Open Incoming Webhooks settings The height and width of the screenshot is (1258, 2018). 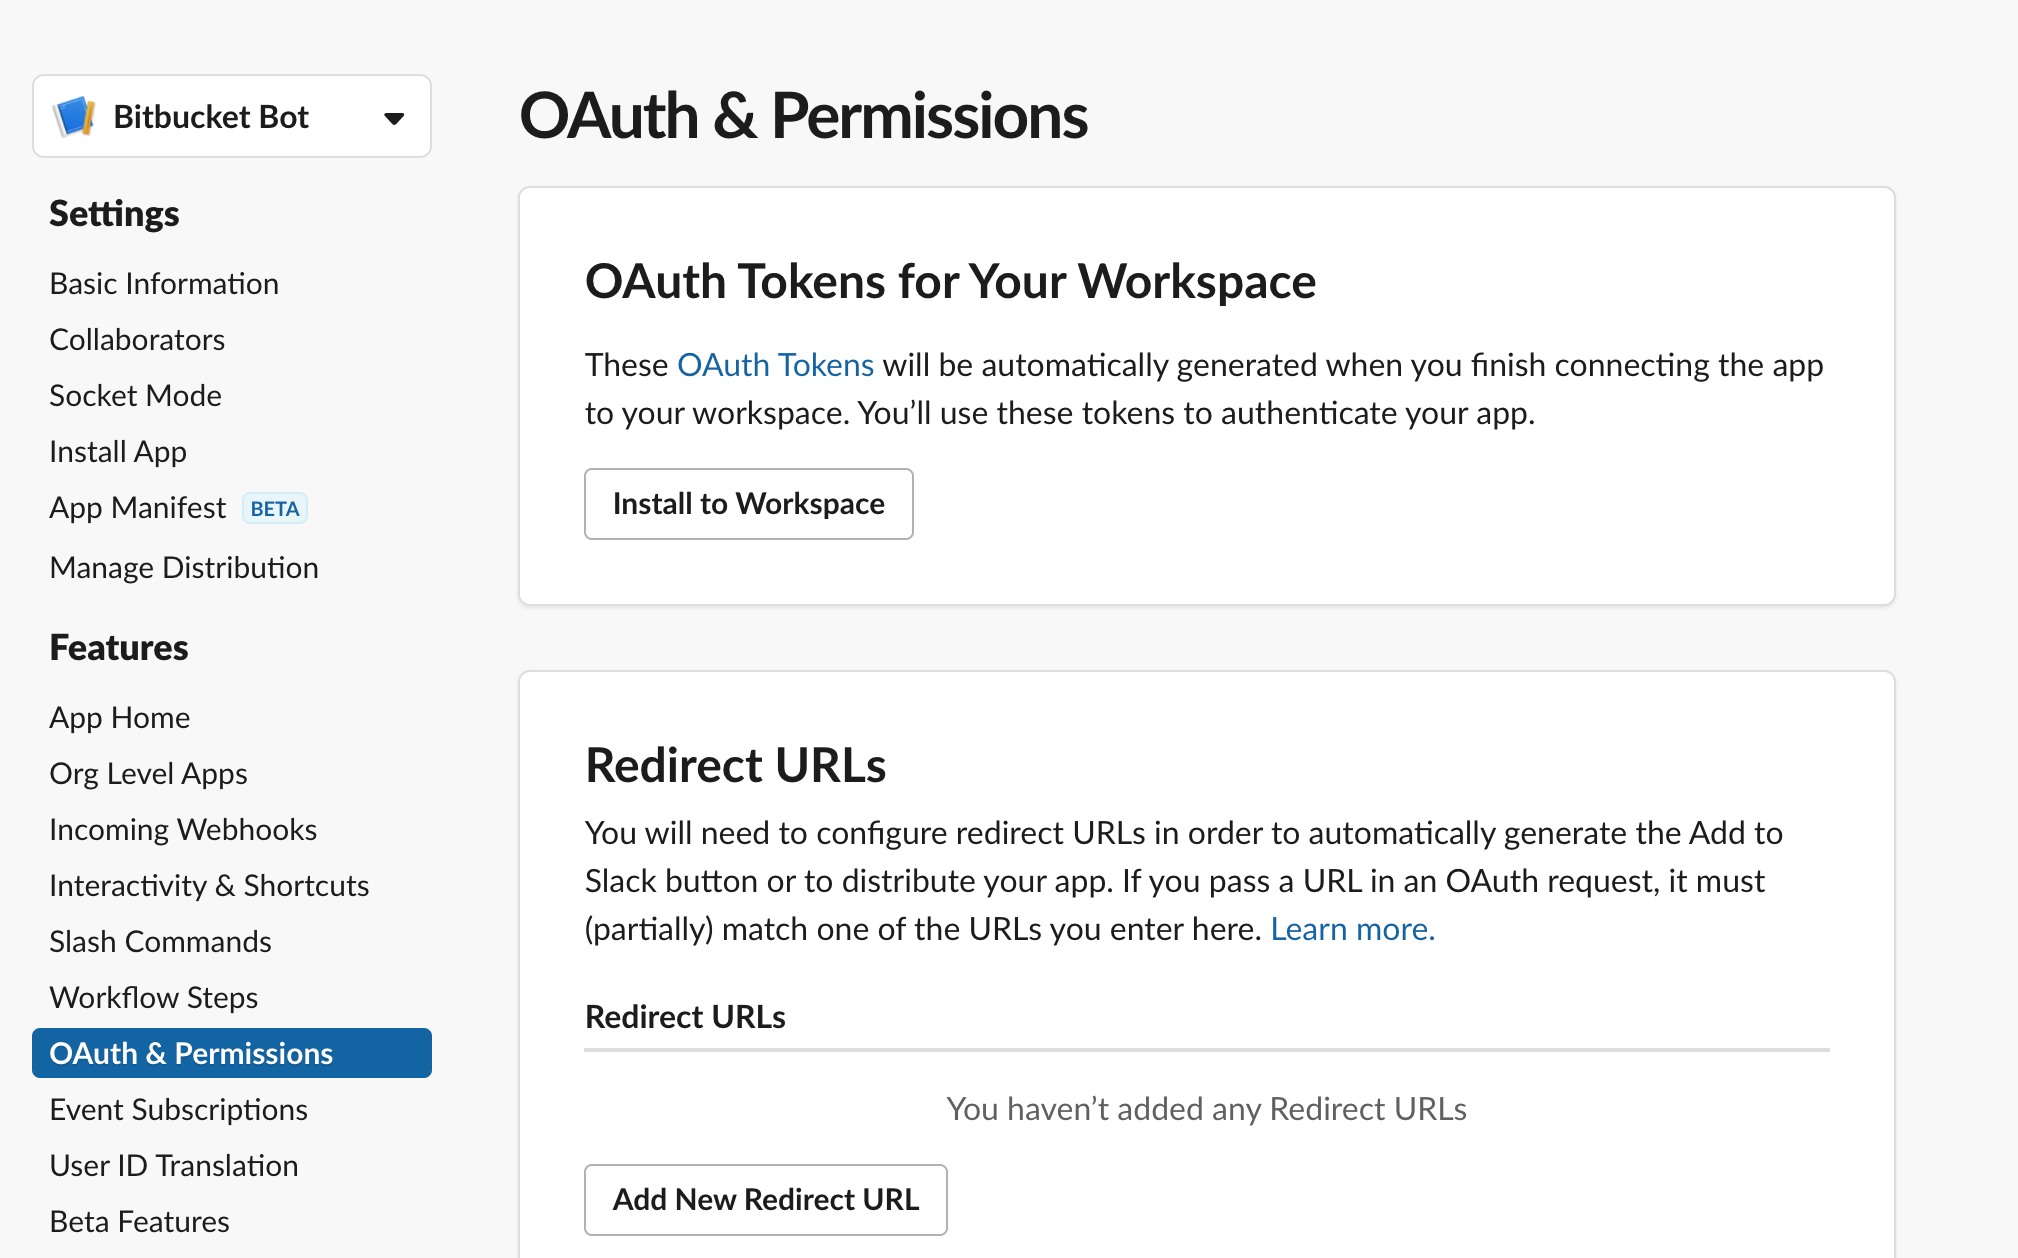tap(183, 830)
